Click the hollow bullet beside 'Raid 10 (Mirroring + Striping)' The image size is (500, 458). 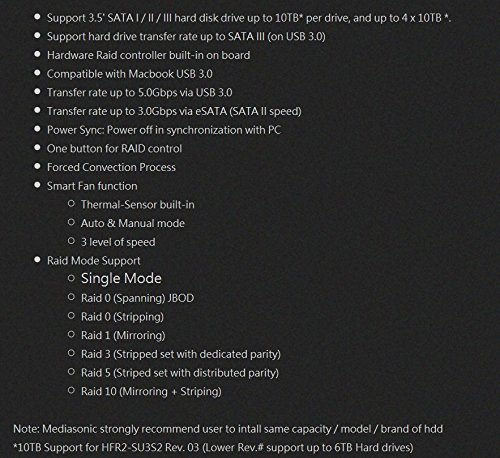pyautogui.click(x=71, y=390)
